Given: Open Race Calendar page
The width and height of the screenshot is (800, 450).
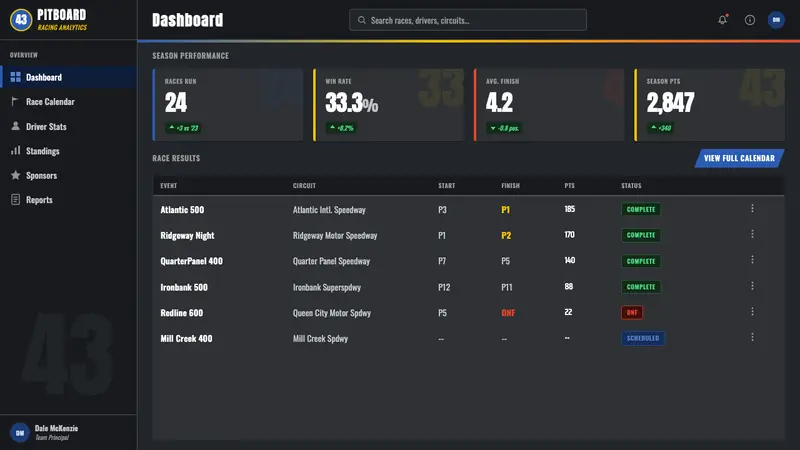Looking at the screenshot, I should coord(68,102).
